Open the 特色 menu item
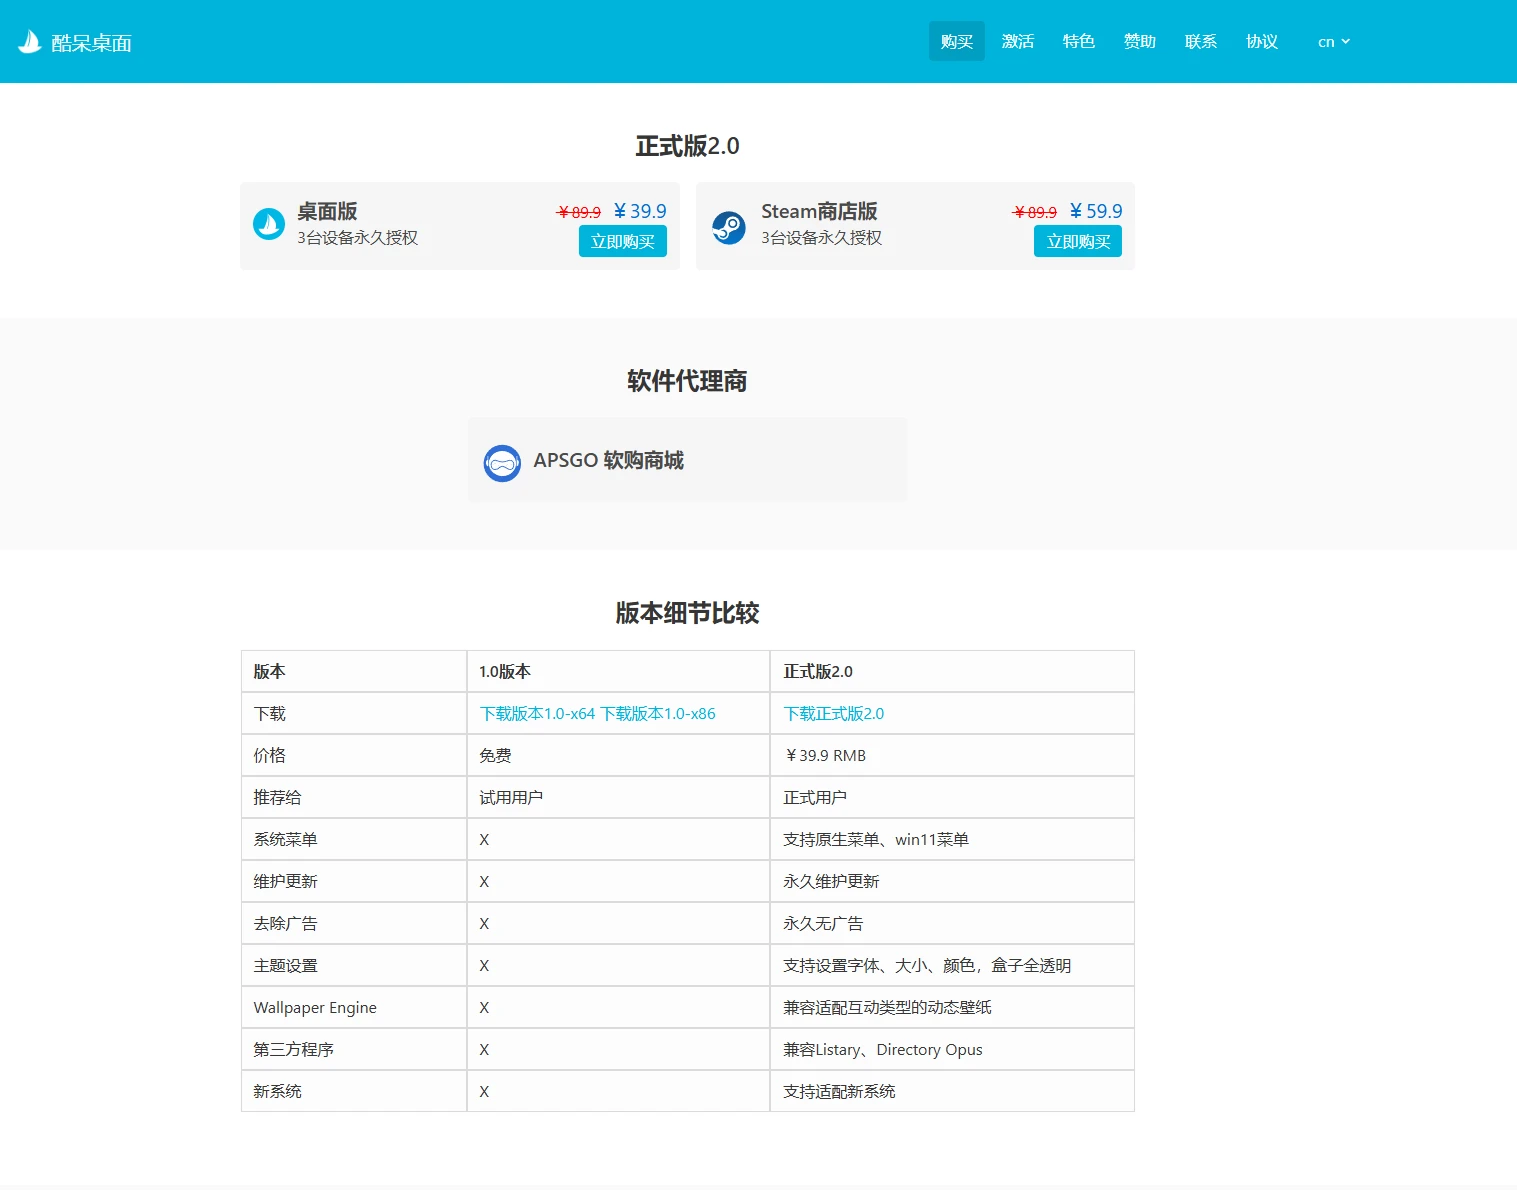The height and width of the screenshot is (1190, 1517). [1079, 41]
